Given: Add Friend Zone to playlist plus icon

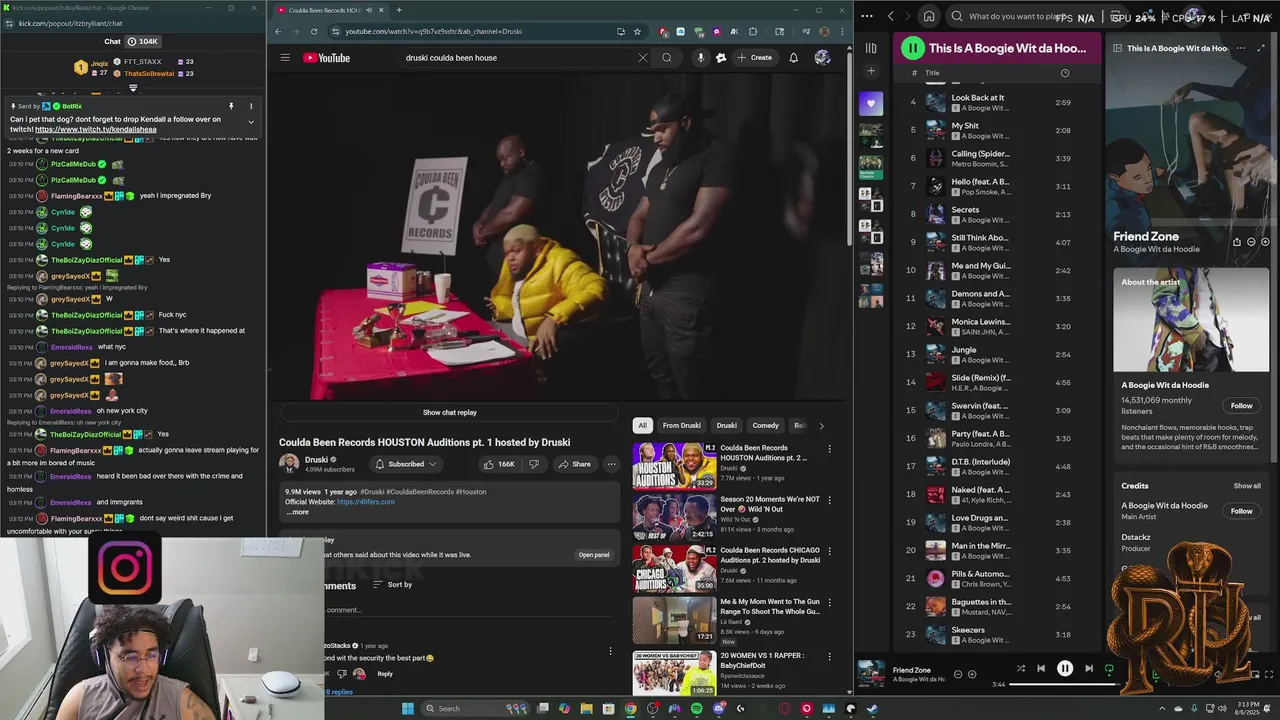Looking at the screenshot, I should [x=971, y=674].
